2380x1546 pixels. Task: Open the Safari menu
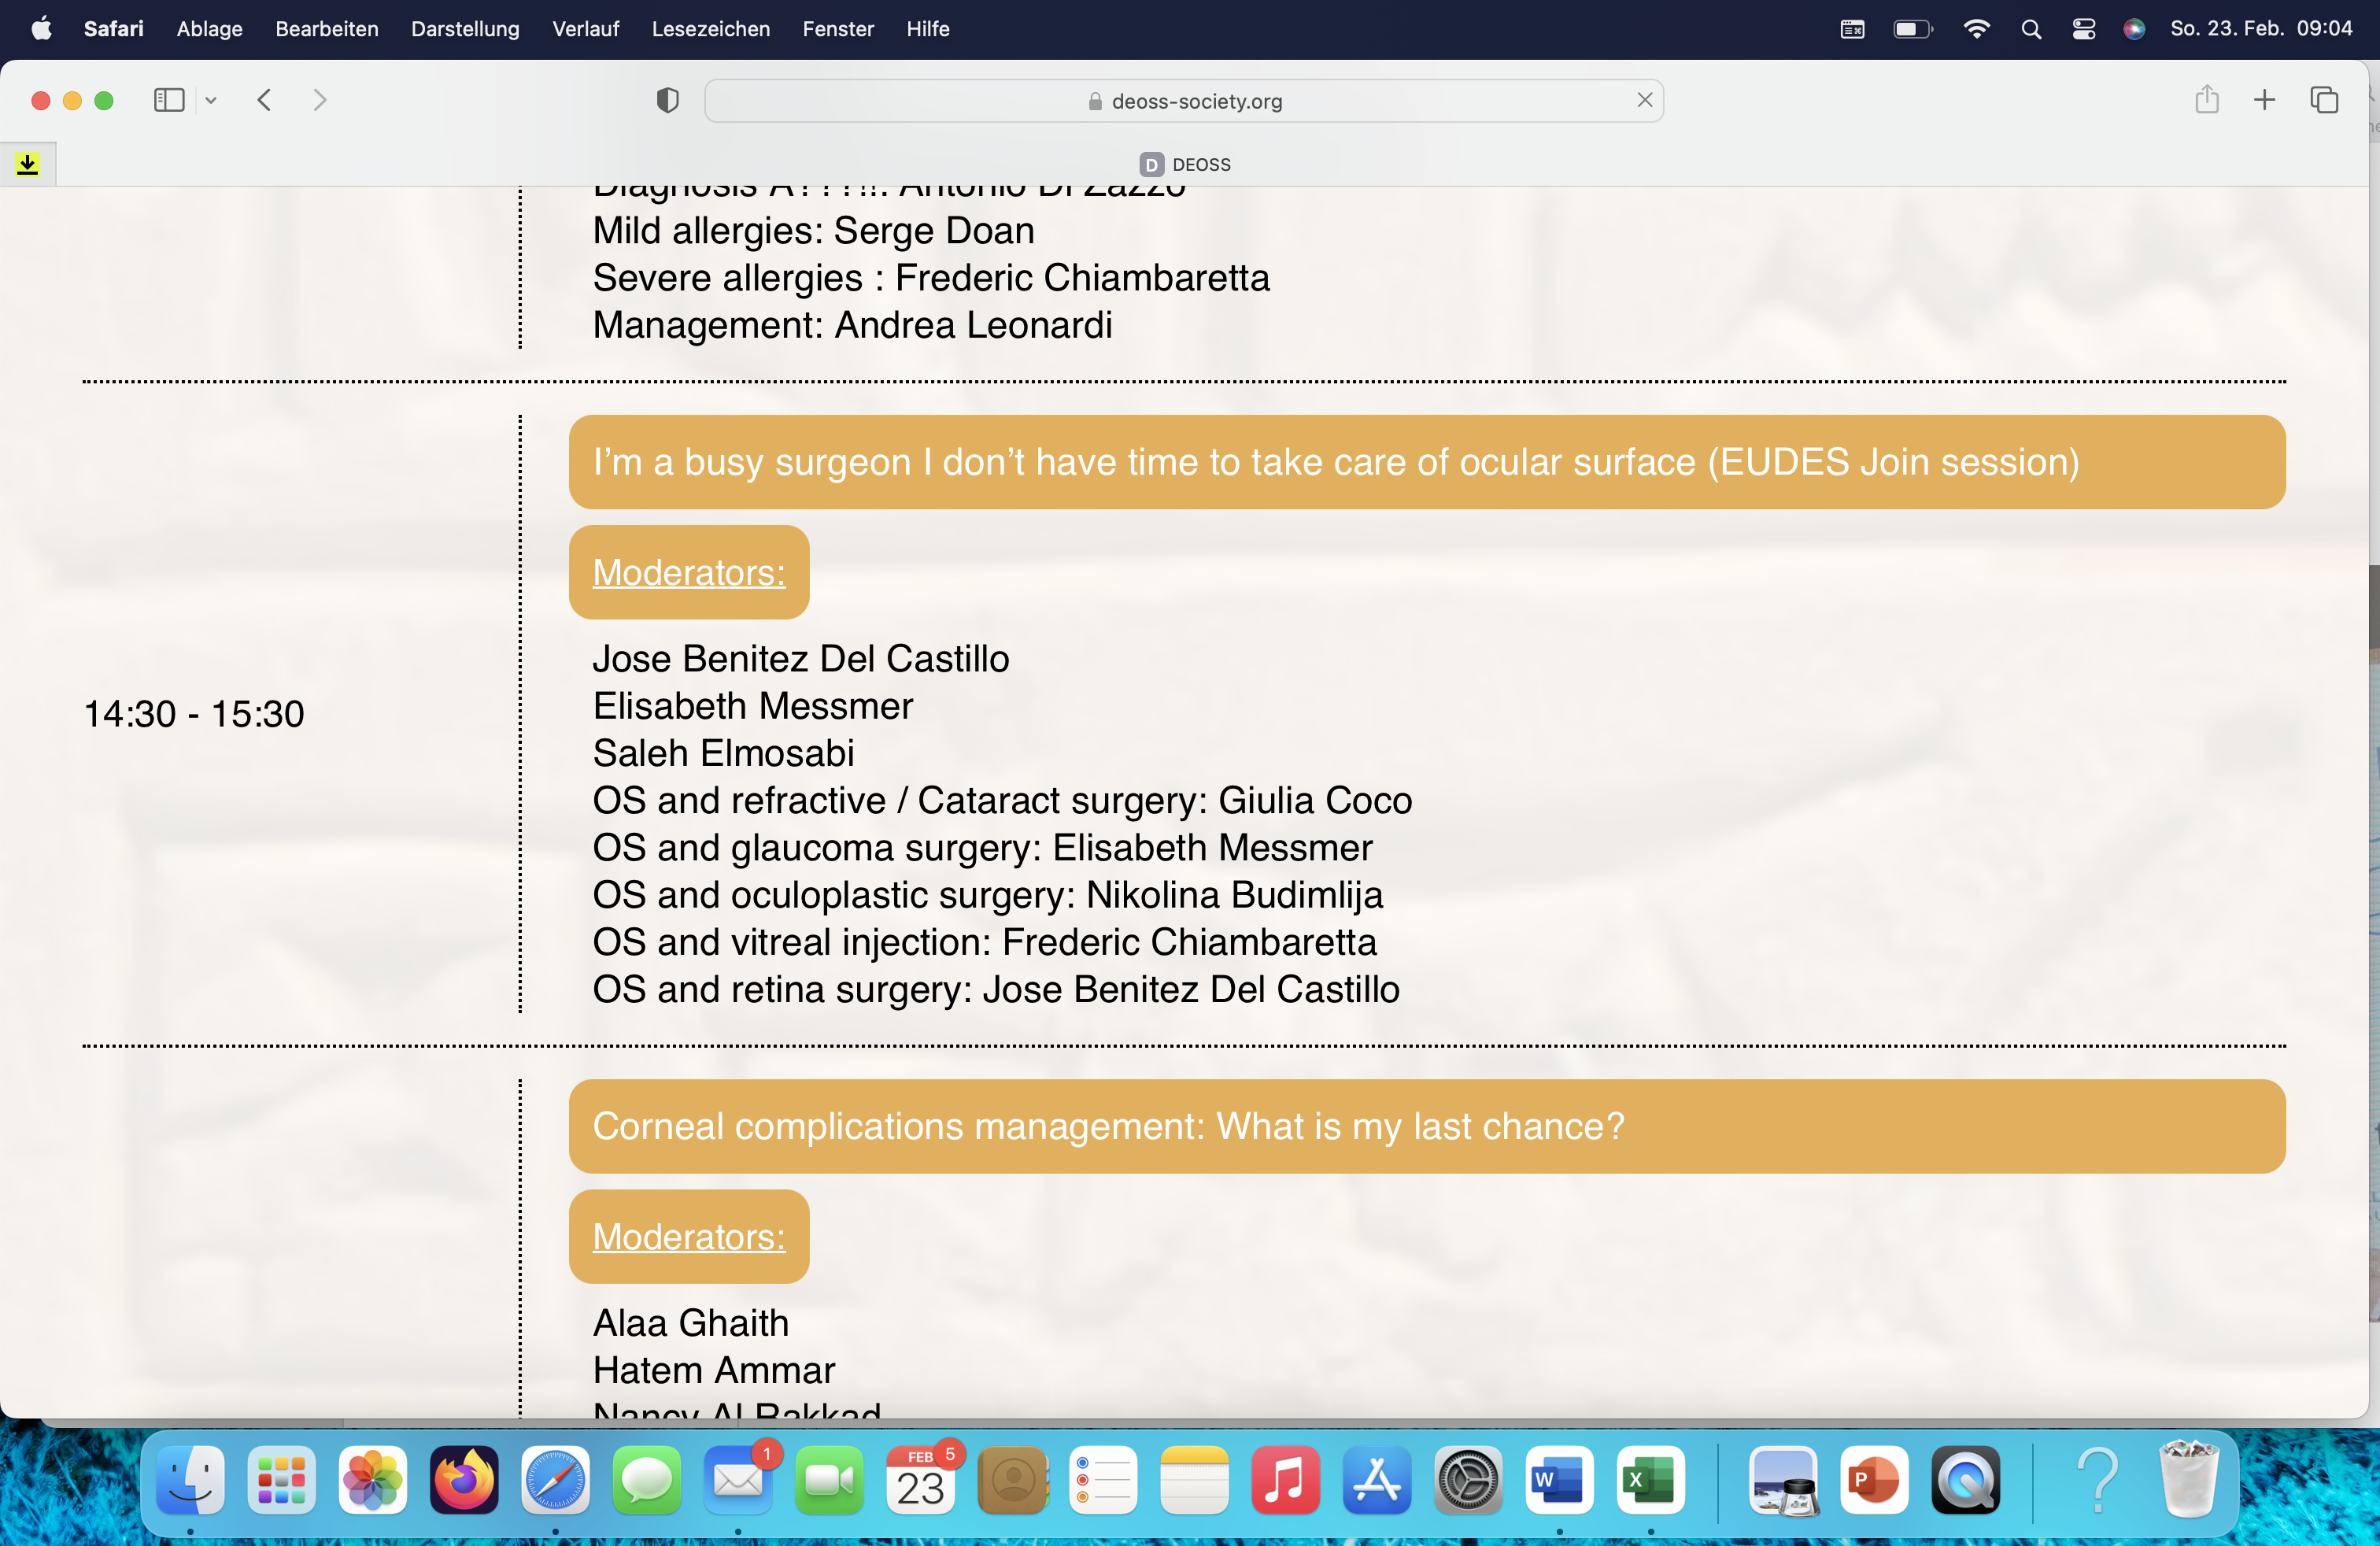coord(113,28)
